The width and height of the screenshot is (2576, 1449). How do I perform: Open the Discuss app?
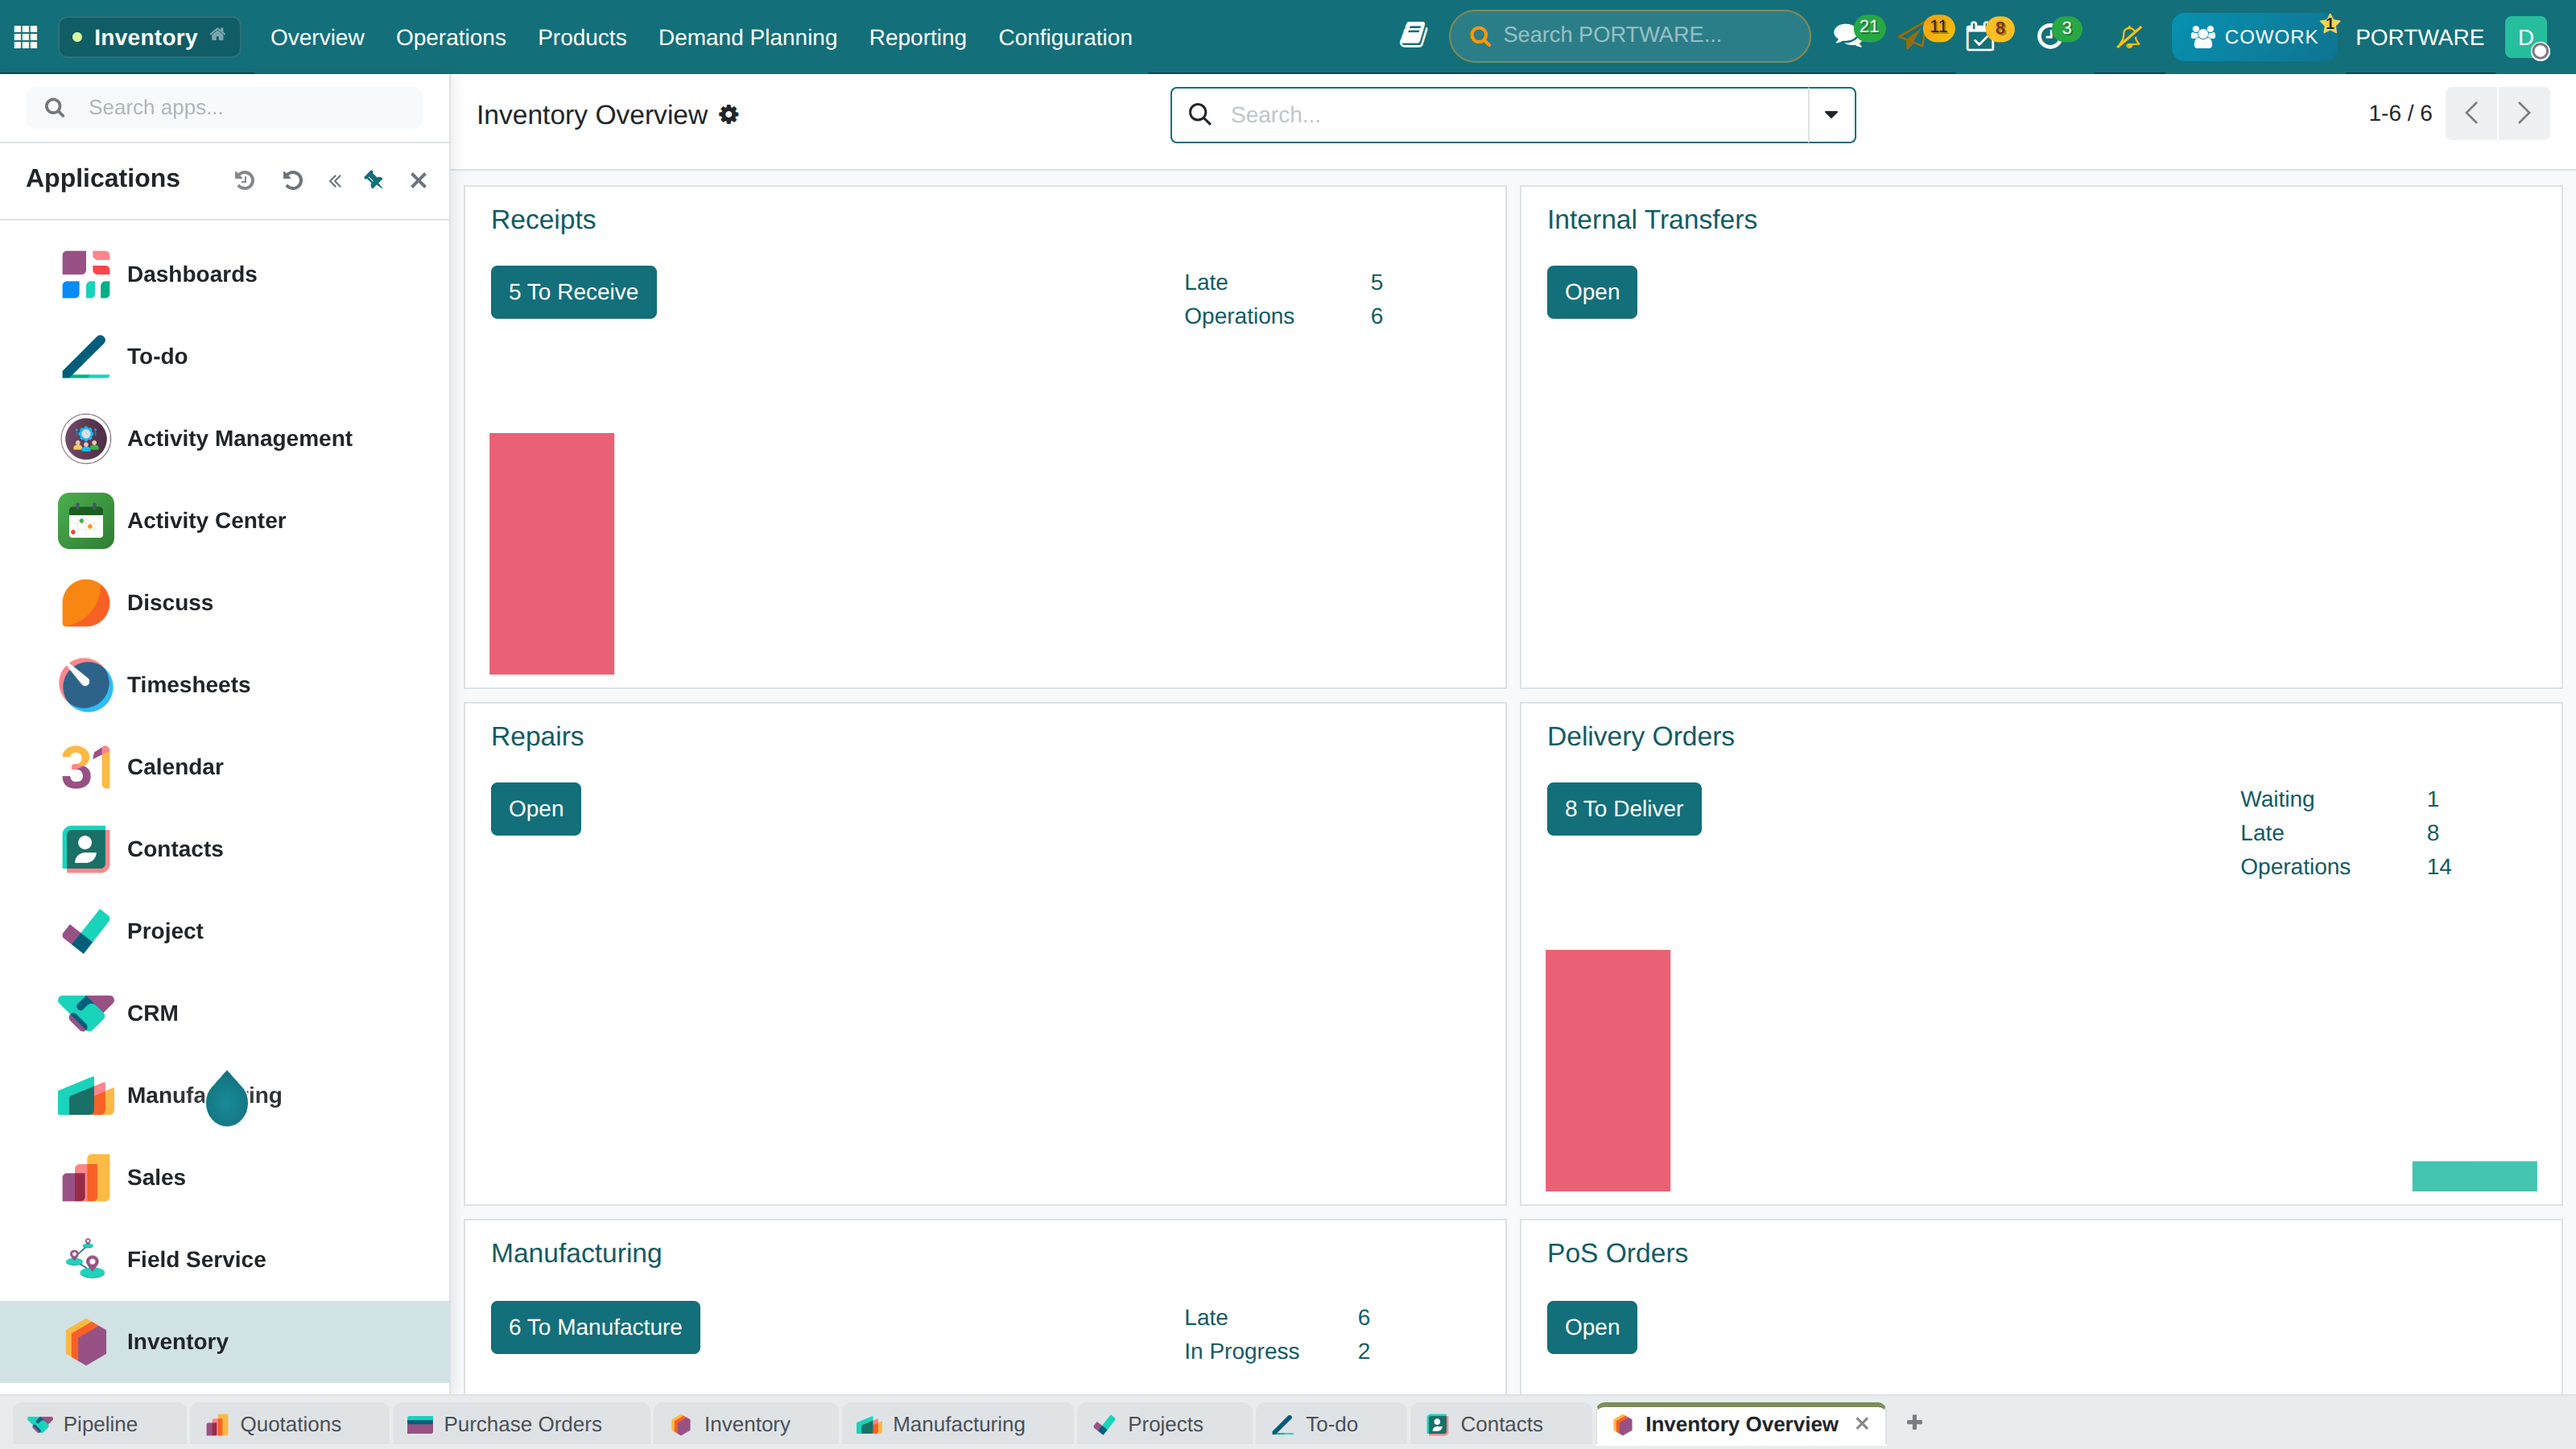click(x=225, y=602)
